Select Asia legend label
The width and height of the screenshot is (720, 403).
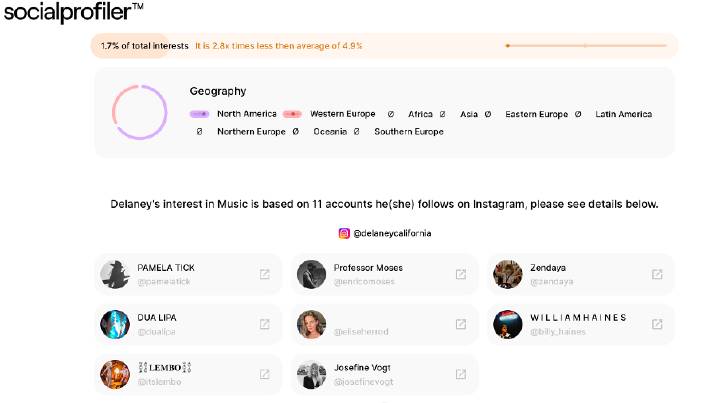tap(469, 114)
